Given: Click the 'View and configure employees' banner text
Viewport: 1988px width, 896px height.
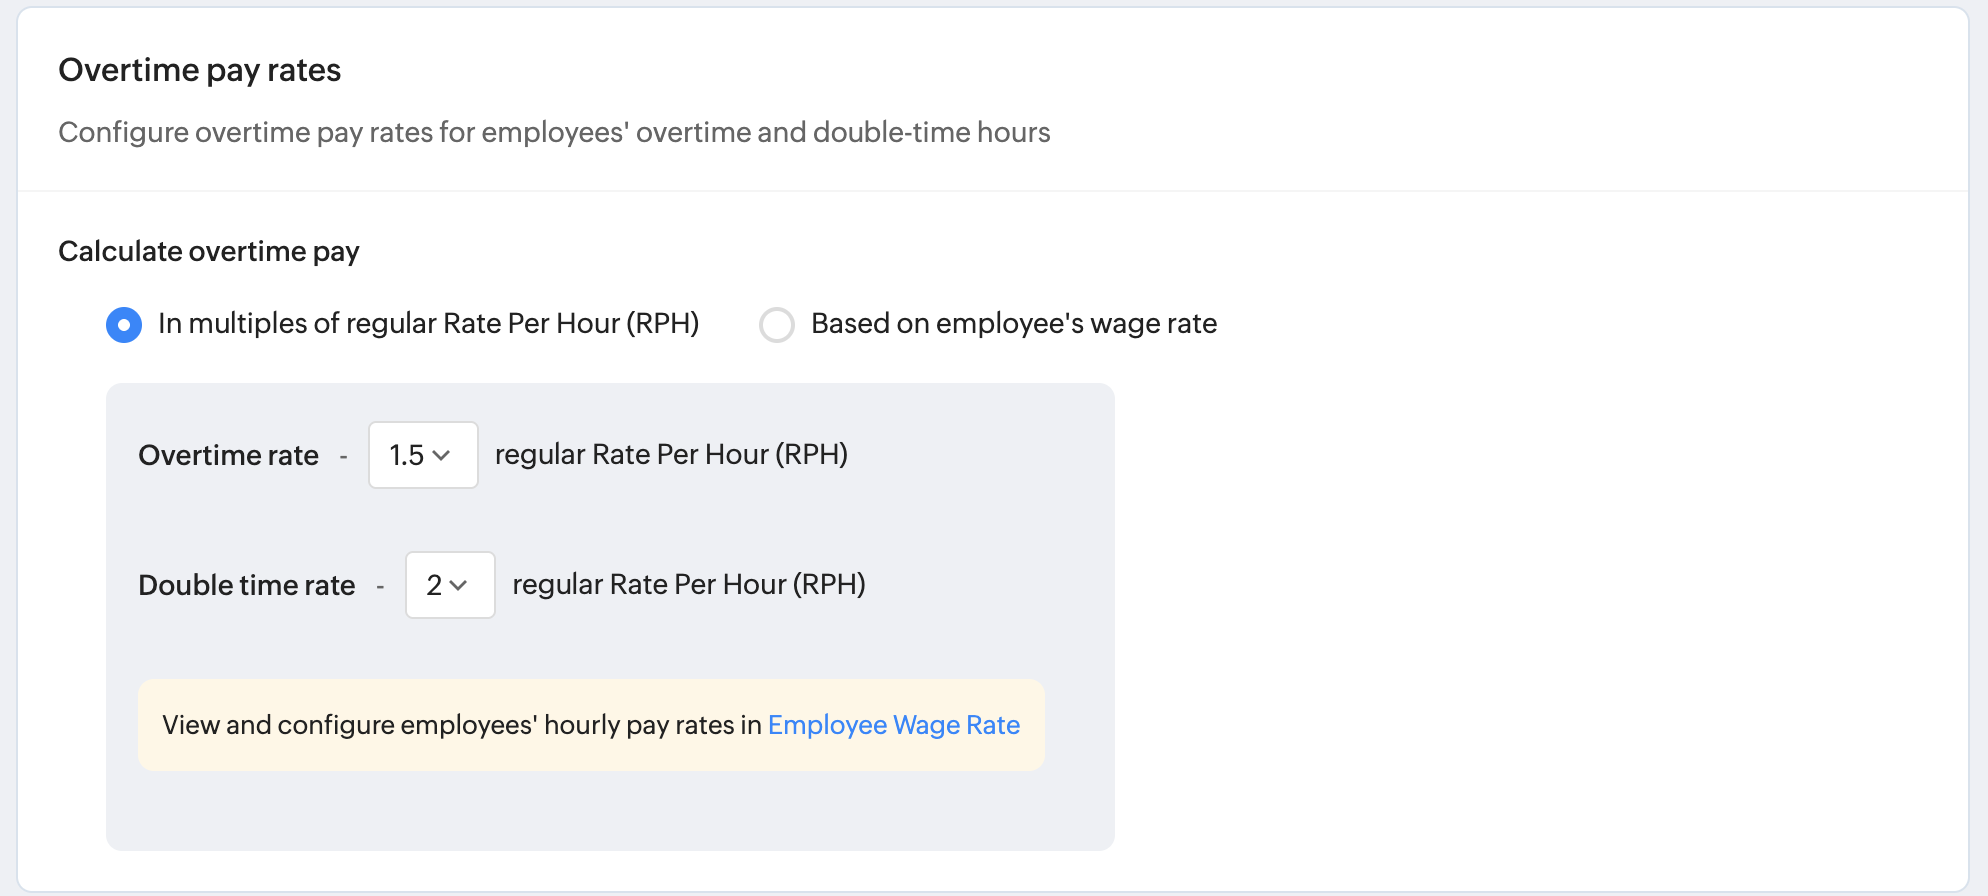Looking at the screenshot, I should 462,725.
